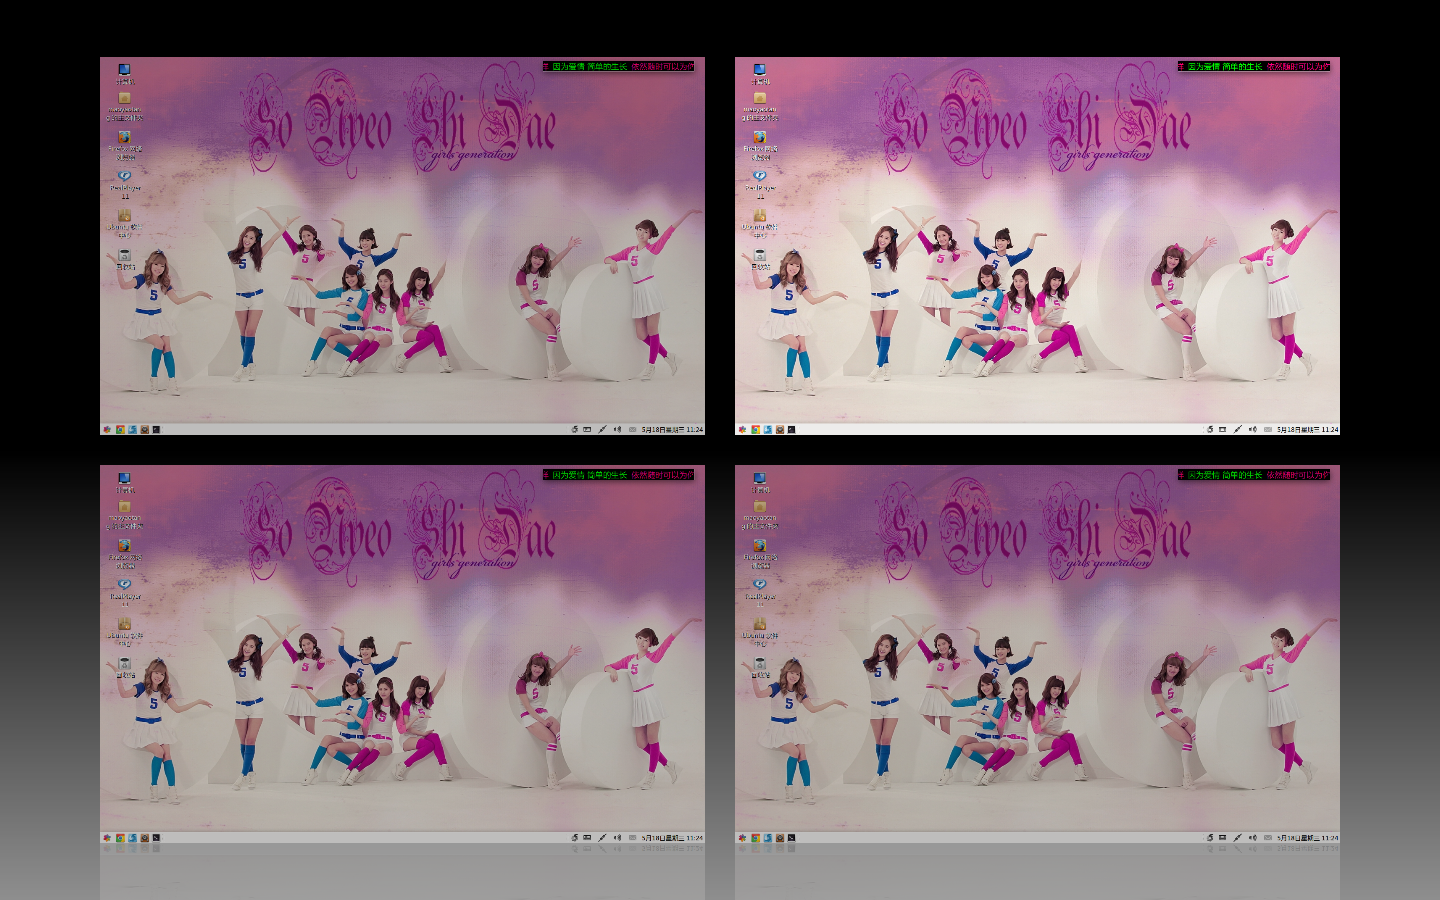Launch Chrome from bottom-right workspace panel
The height and width of the screenshot is (900, 1440).
[x=755, y=837]
